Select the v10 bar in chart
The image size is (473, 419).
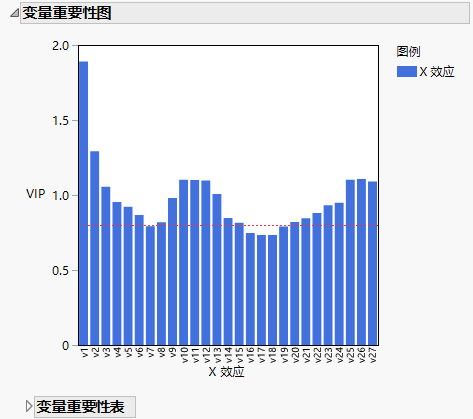pyautogui.click(x=184, y=263)
